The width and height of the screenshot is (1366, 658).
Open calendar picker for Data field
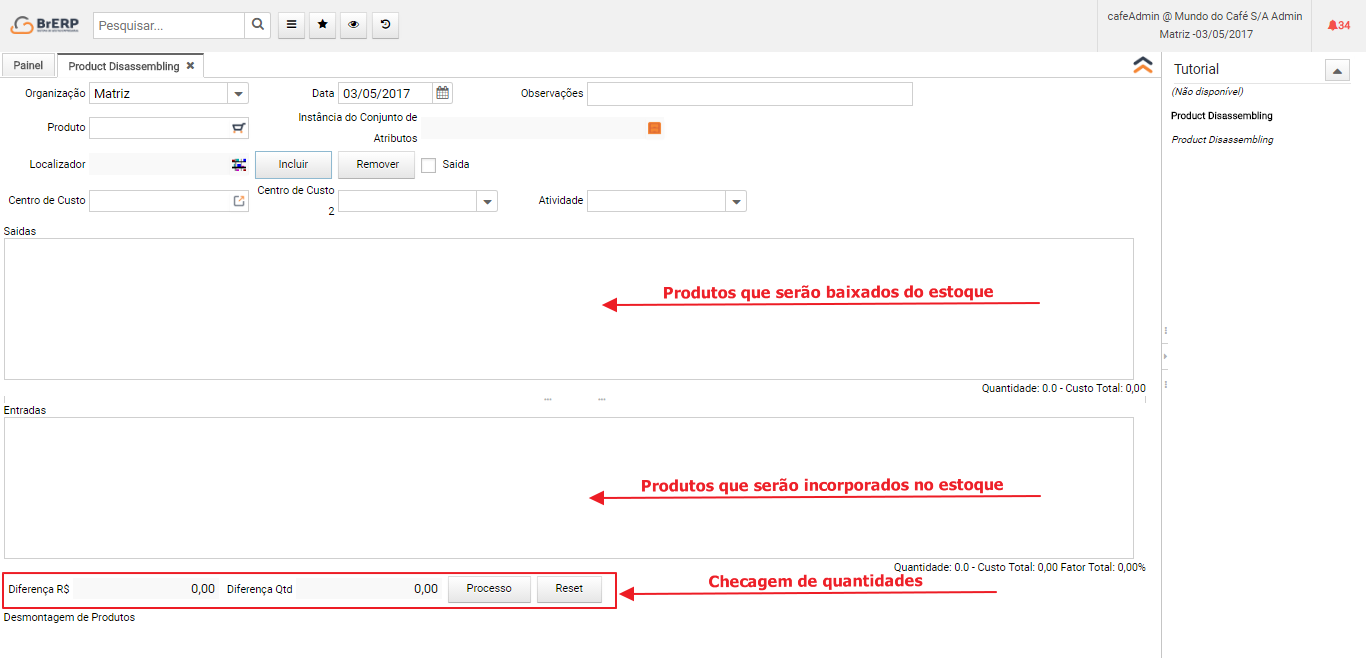click(x=442, y=93)
